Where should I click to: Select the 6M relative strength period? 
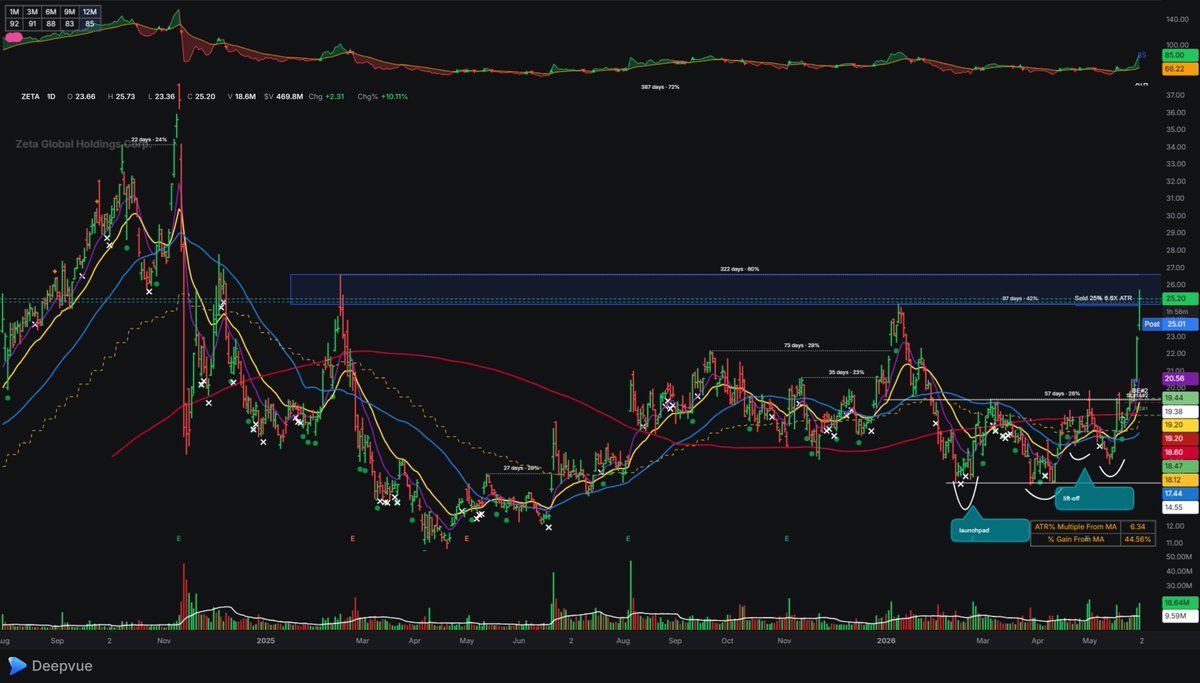point(52,12)
